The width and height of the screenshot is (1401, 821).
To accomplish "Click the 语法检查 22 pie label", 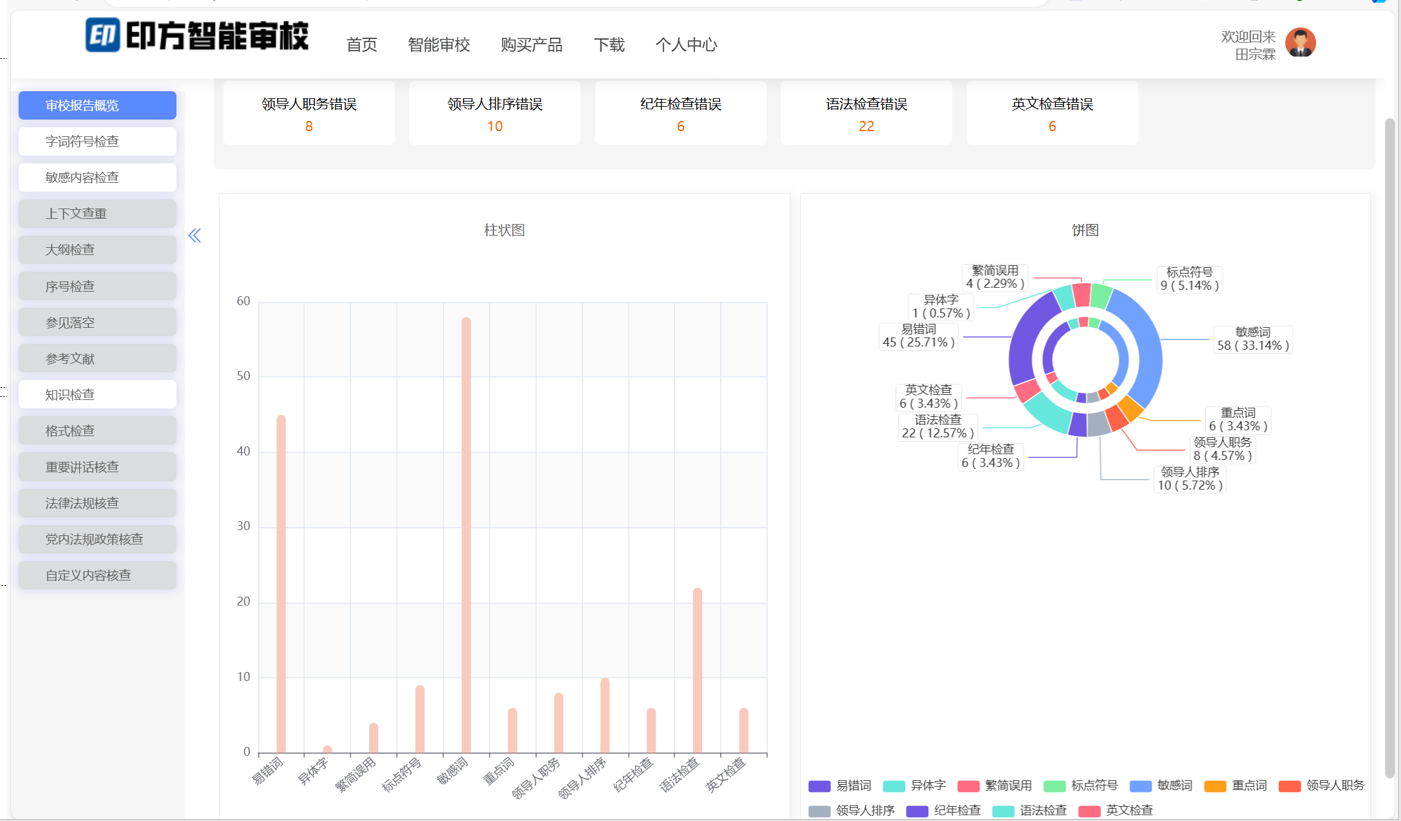I will pyautogui.click(x=938, y=427).
